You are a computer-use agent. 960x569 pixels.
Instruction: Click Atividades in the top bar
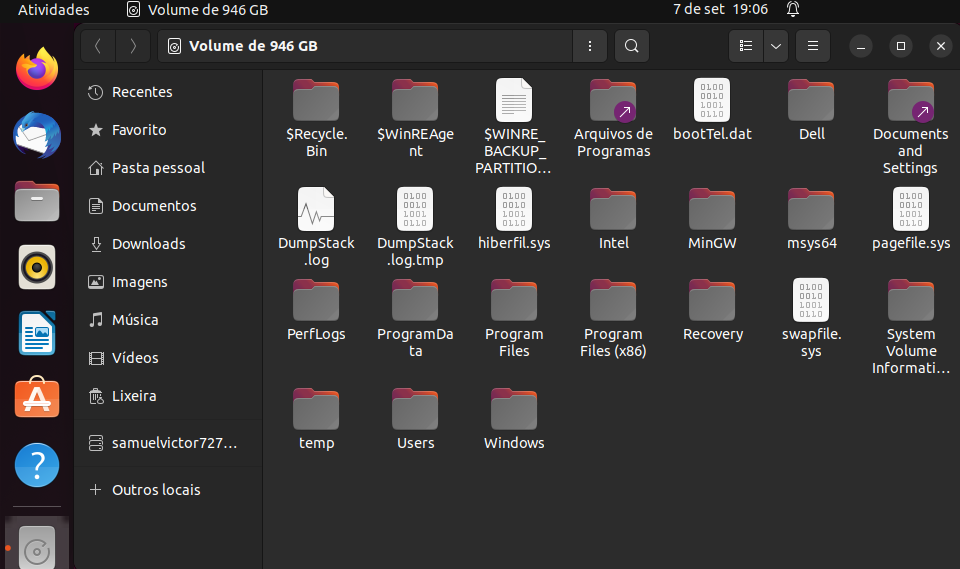53,10
